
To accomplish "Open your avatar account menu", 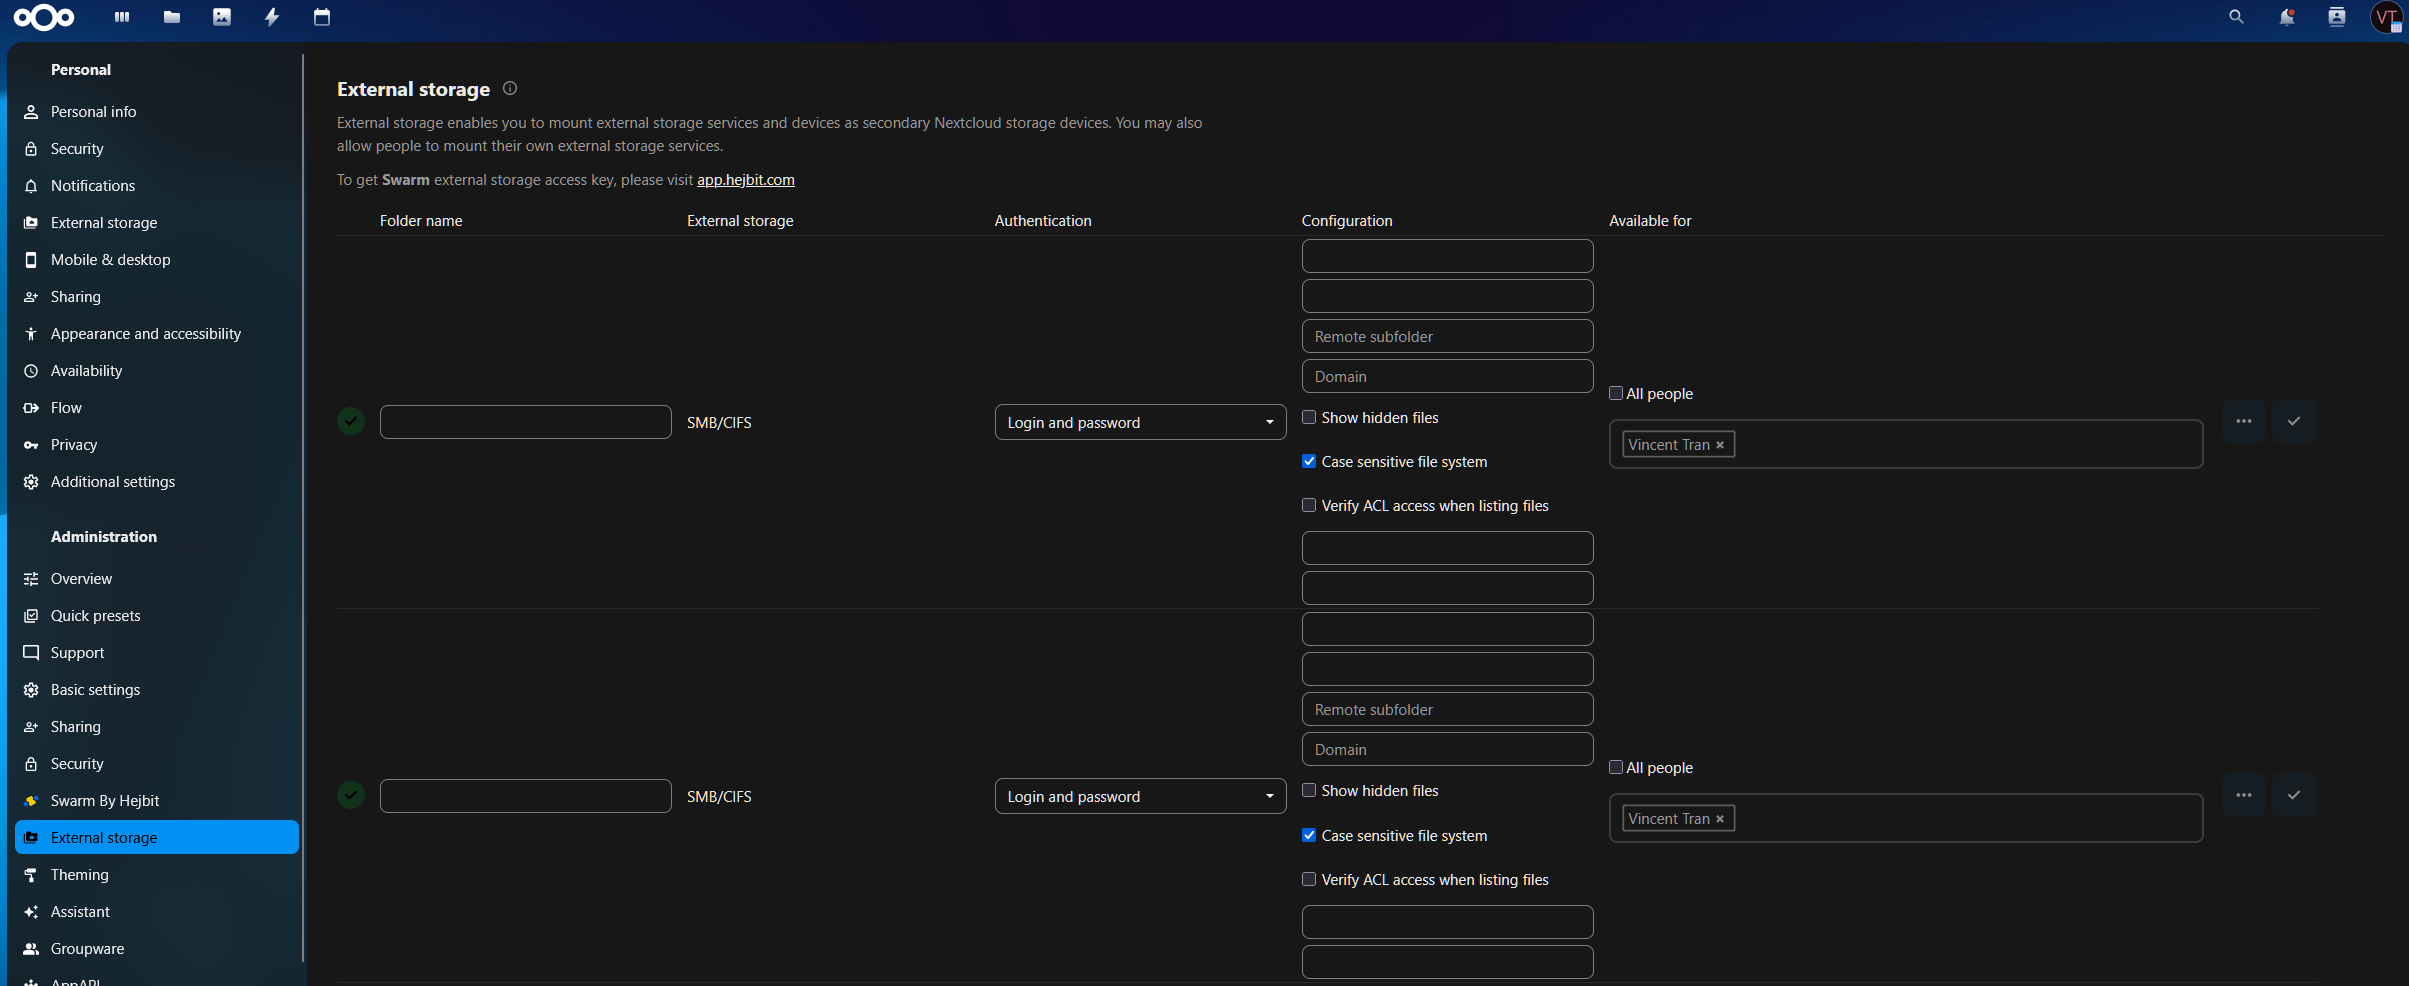I will [x=2386, y=17].
